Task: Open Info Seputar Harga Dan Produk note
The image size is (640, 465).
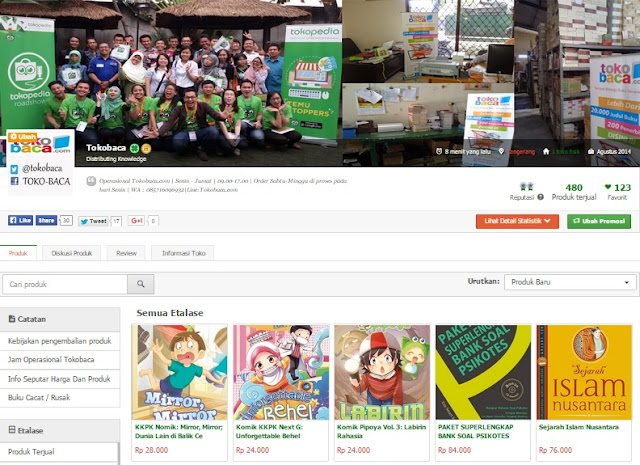Action: tap(60, 379)
